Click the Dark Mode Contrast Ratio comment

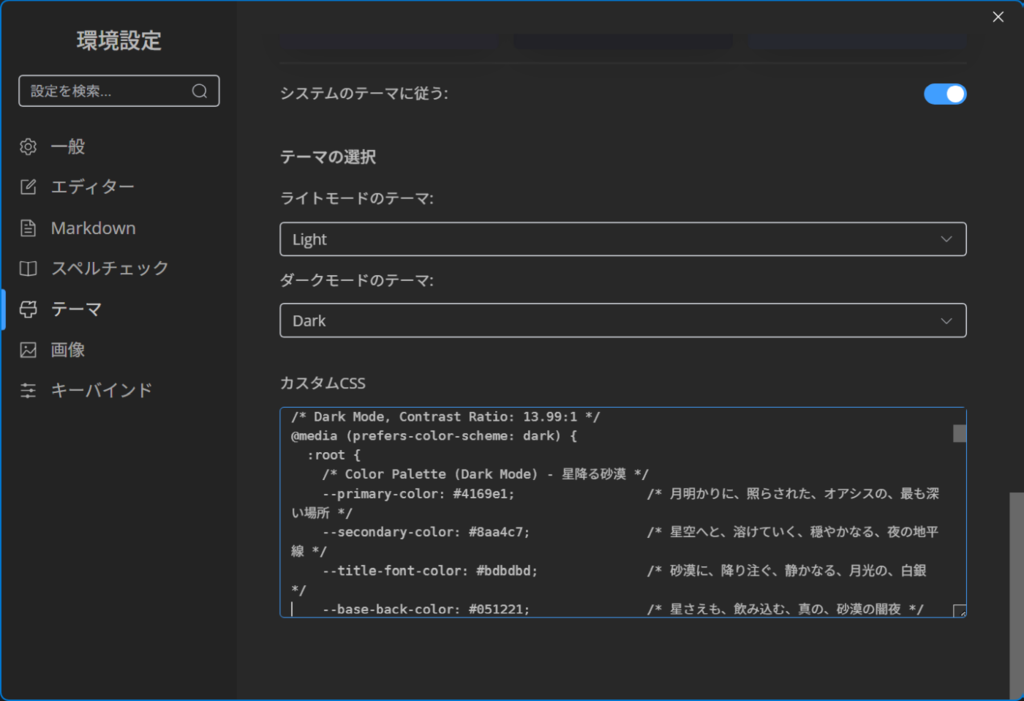tap(445, 417)
